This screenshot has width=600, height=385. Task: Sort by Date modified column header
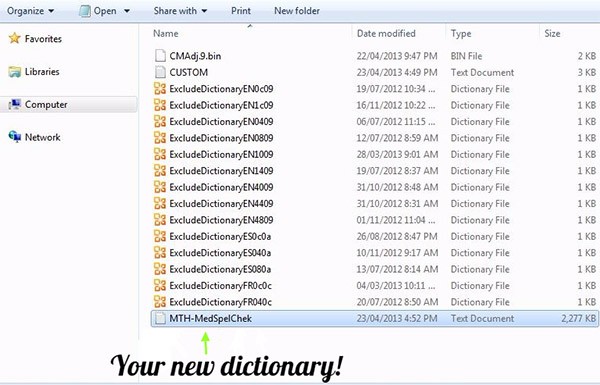pyautogui.click(x=386, y=34)
